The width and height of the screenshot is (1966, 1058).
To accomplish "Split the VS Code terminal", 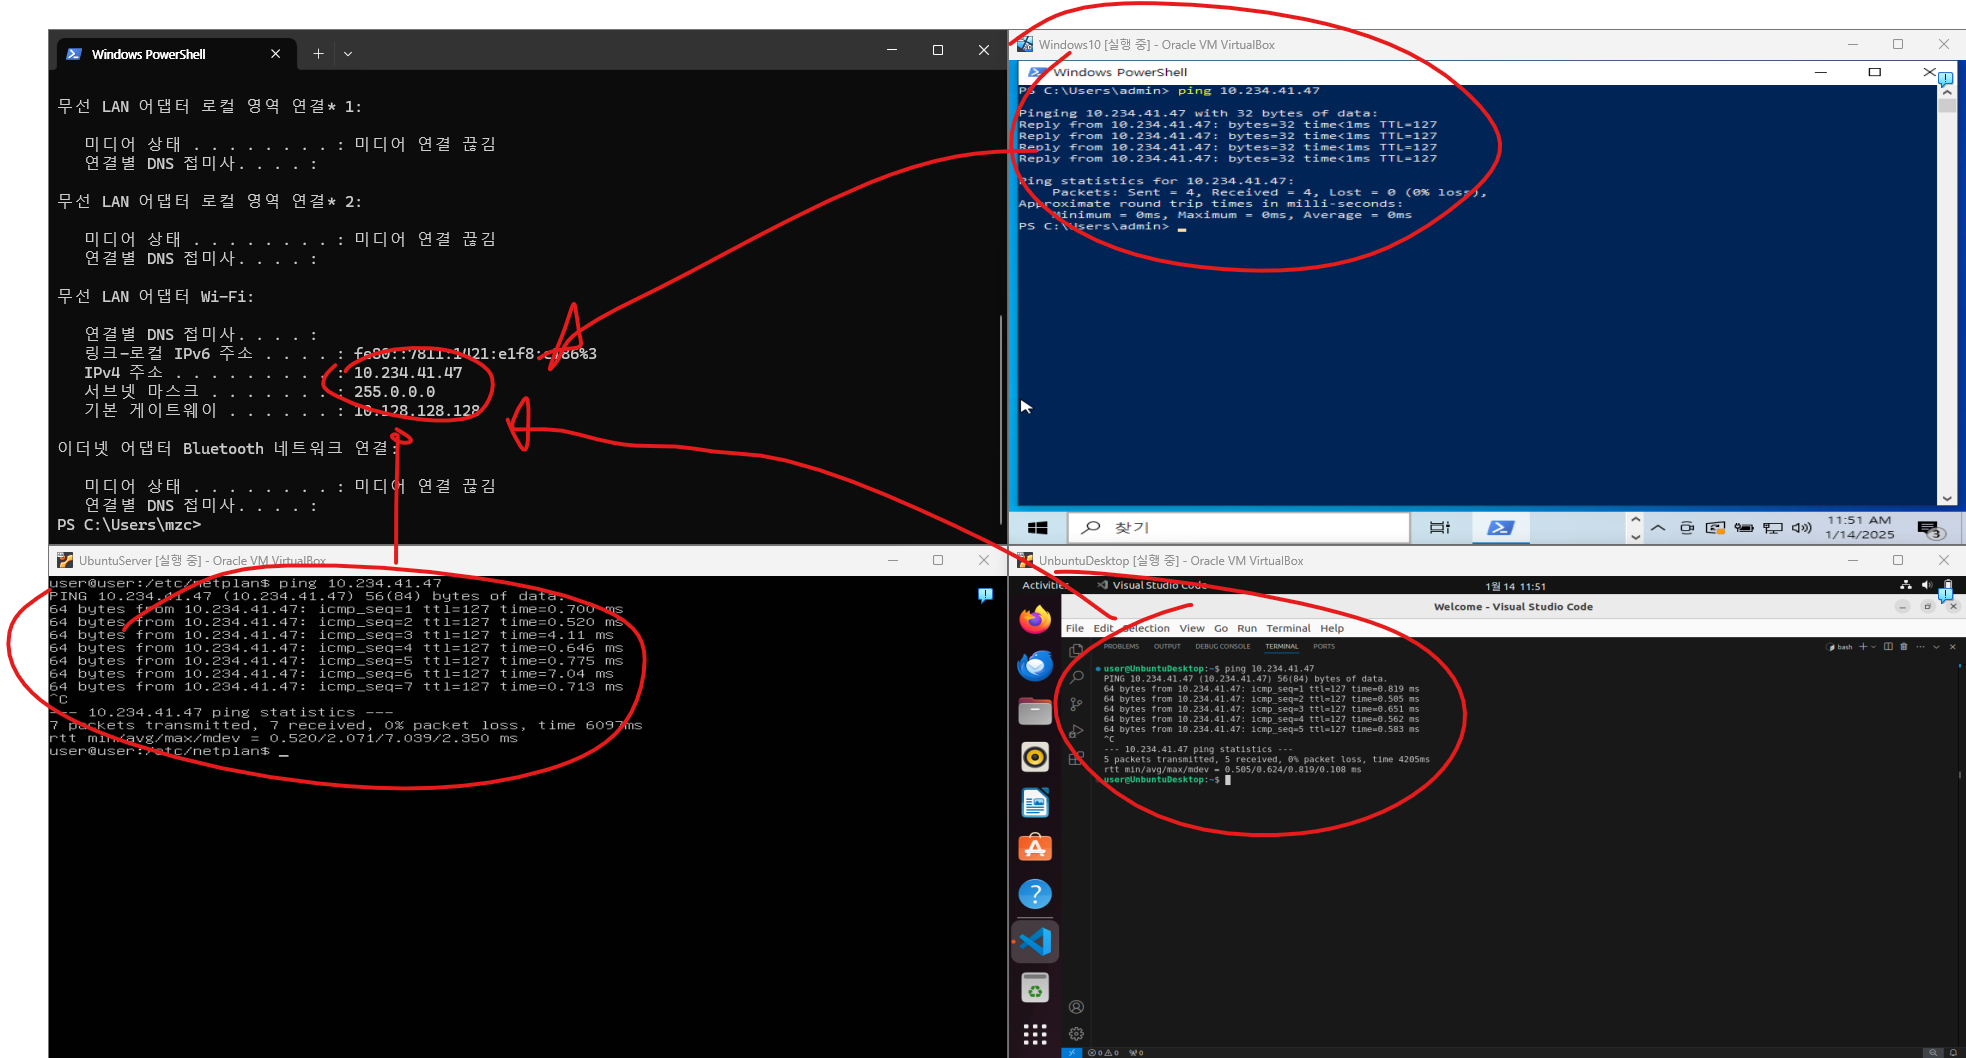I will 1888,647.
